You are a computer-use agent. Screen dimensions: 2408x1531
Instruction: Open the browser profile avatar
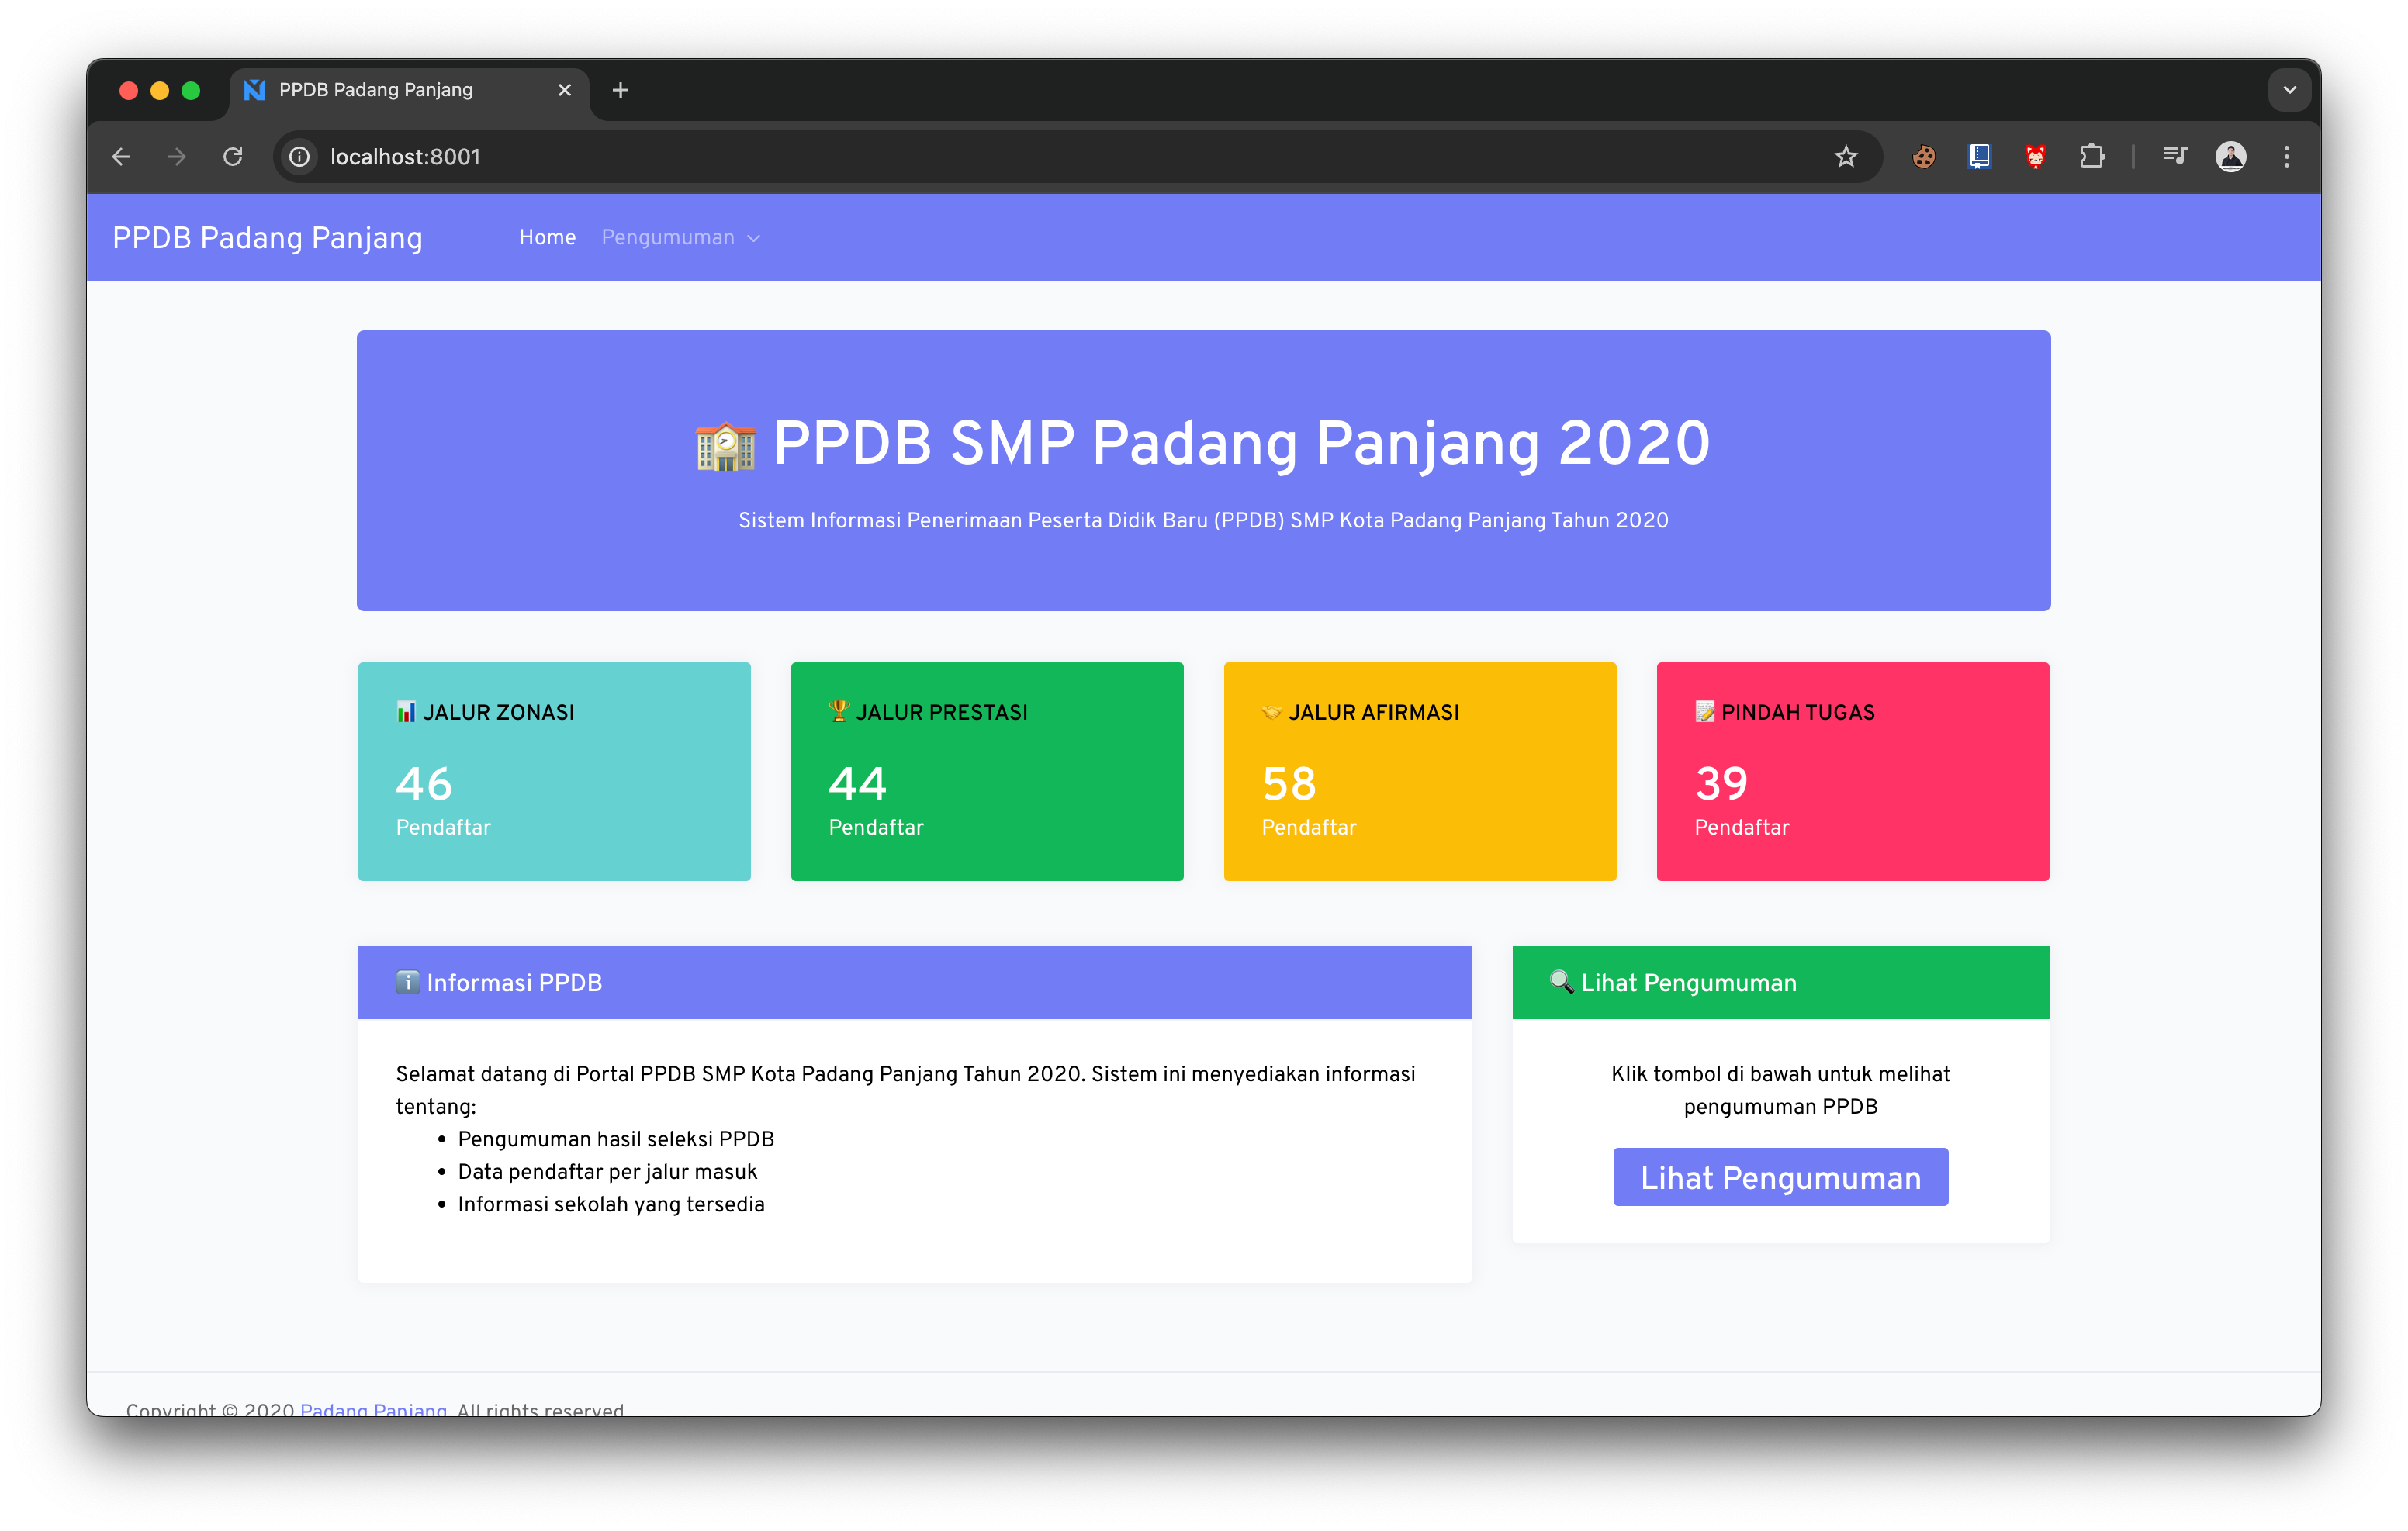[x=2231, y=156]
